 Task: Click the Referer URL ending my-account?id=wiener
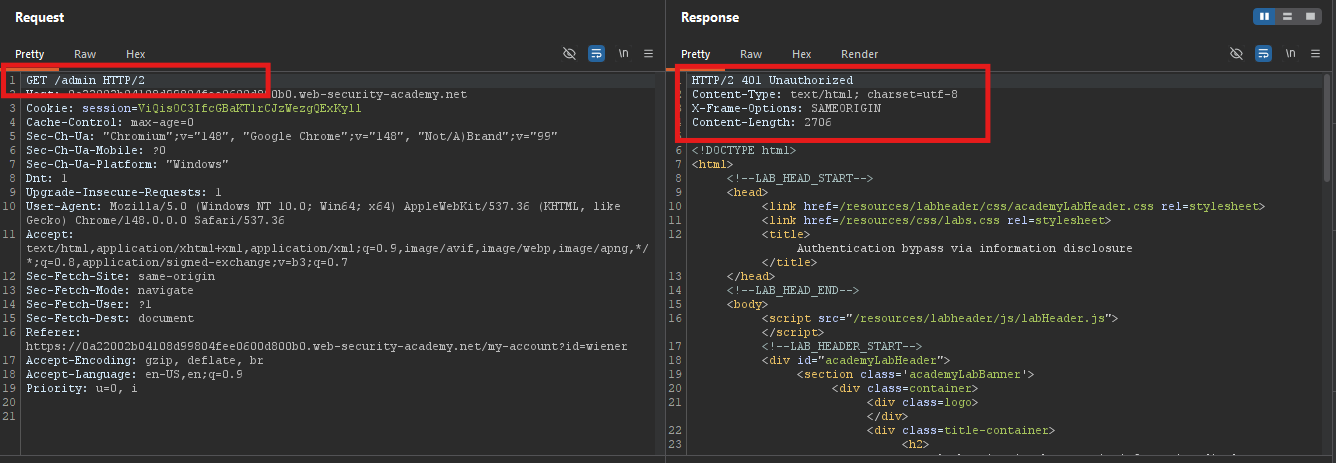pyautogui.click(x=327, y=346)
